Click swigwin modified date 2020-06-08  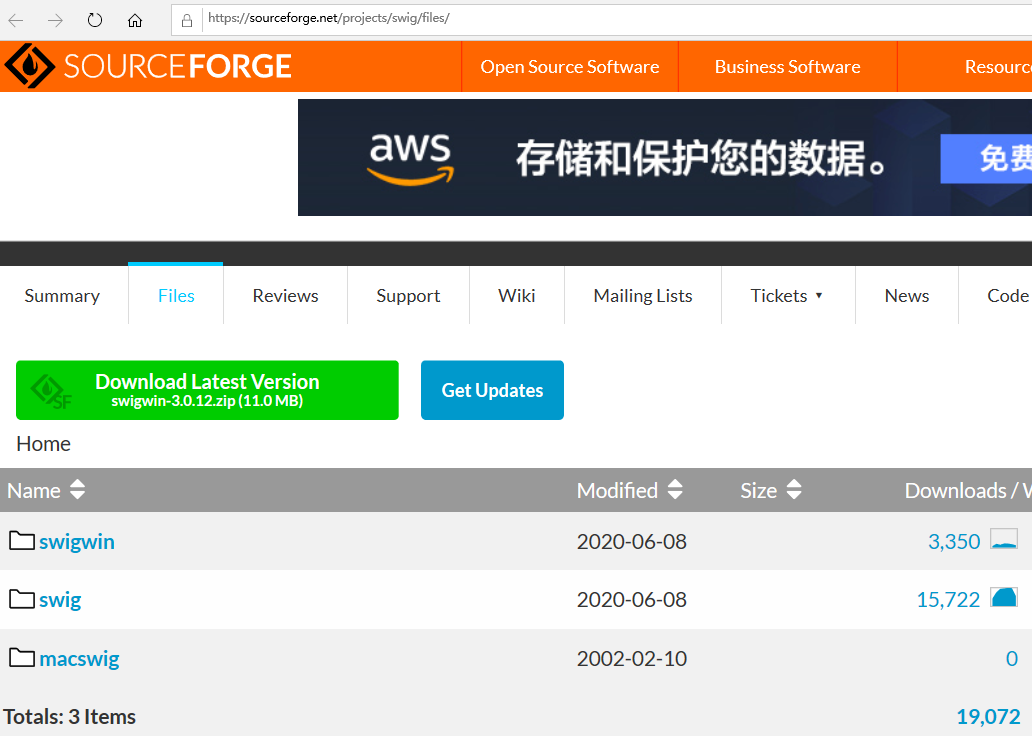point(632,541)
